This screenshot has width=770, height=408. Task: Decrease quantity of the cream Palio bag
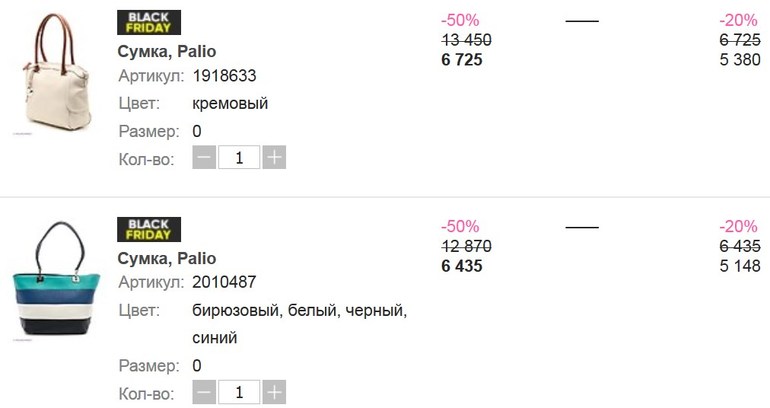click(x=204, y=158)
